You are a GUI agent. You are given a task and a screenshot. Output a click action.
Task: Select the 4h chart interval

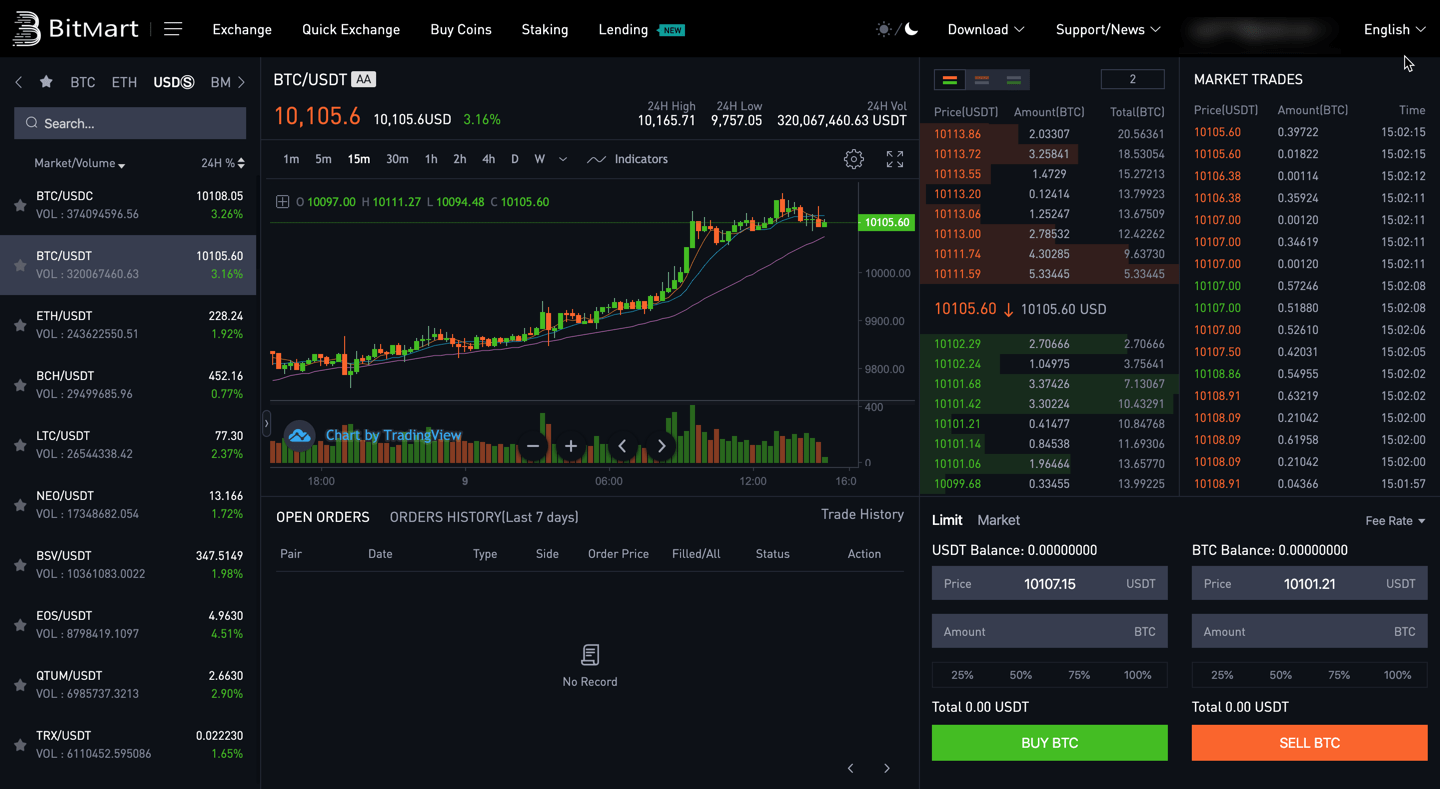tap(488, 159)
